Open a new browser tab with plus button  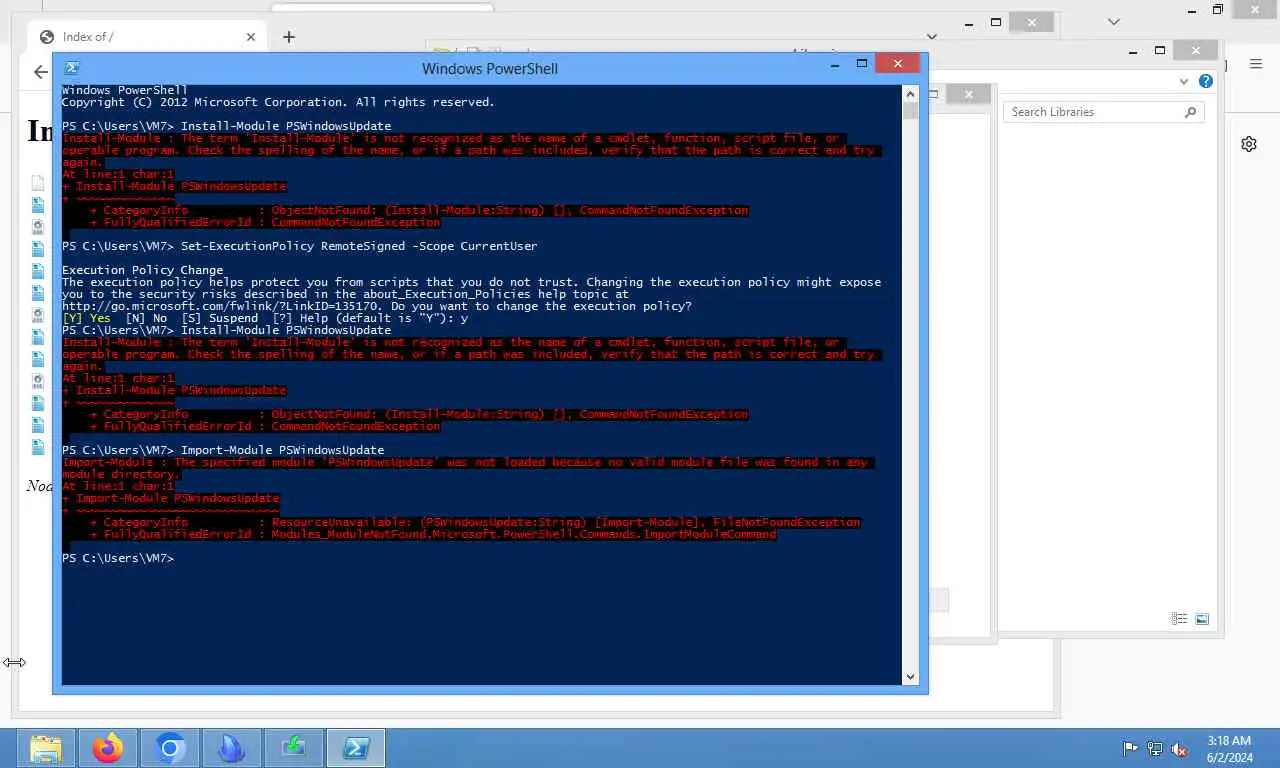click(x=289, y=37)
